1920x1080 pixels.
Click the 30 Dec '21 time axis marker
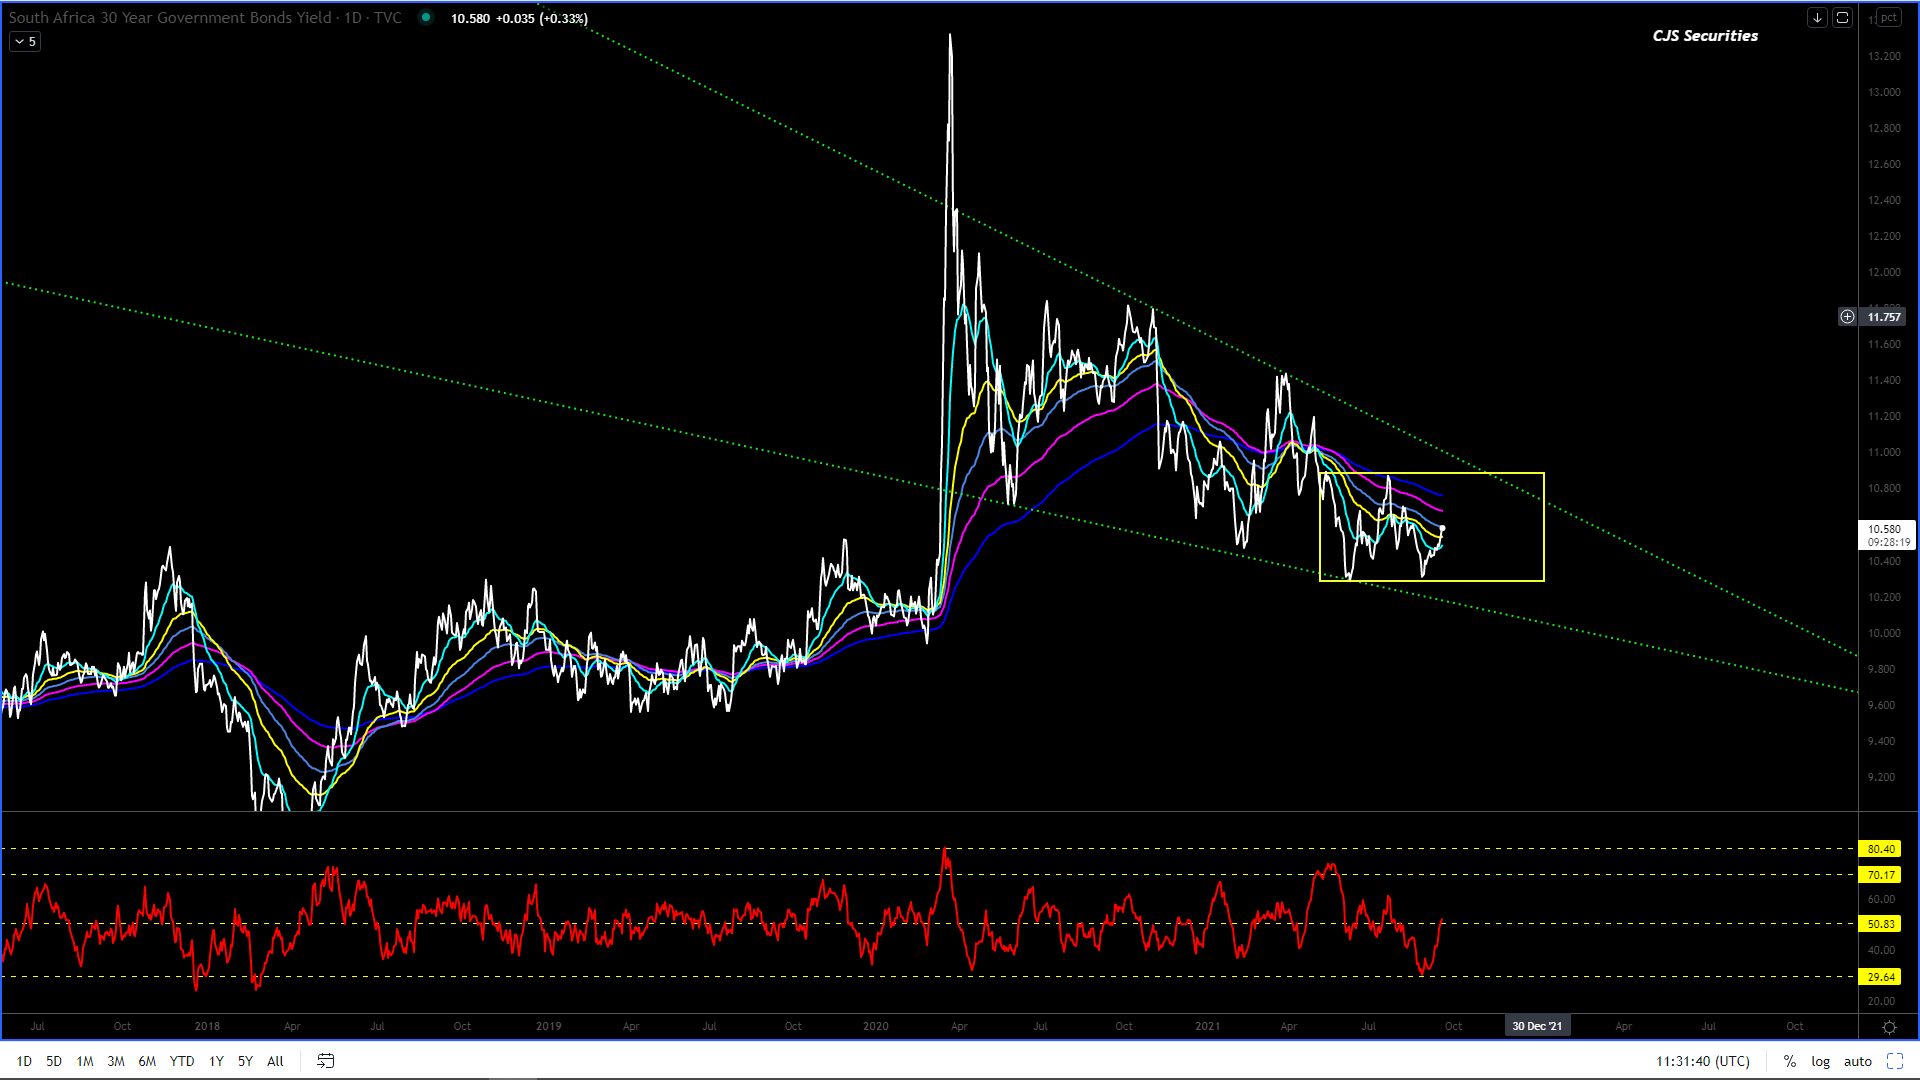(x=1536, y=1026)
